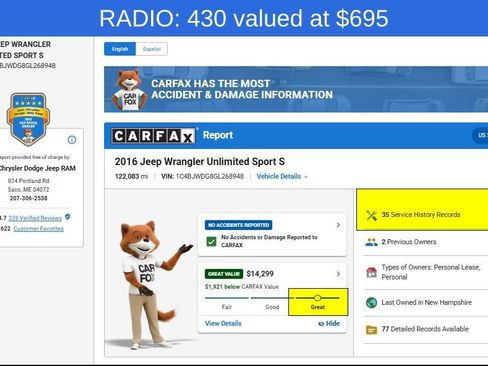488x366 pixels.
Task: Click the previous owners people icon
Action: point(371,242)
